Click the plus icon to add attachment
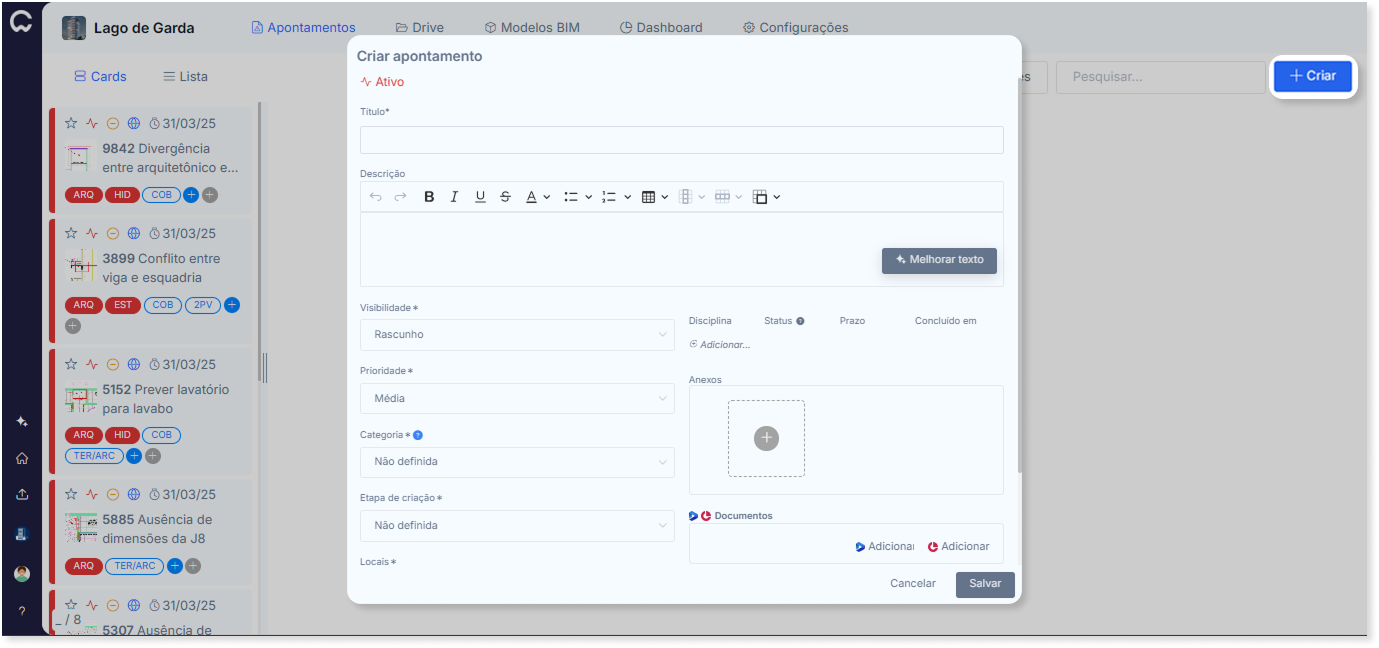The height and width of the screenshot is (648, 1379). coord(766,438)
